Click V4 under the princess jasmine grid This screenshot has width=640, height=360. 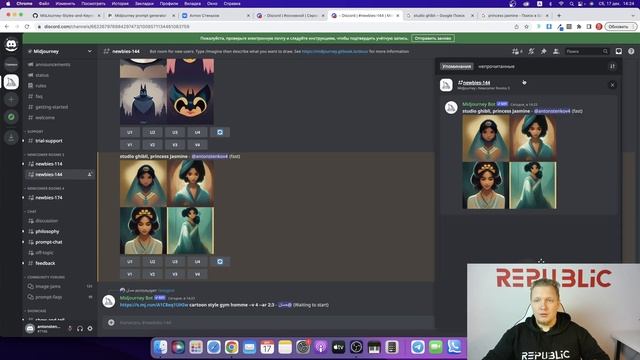(x=198, y=274)
